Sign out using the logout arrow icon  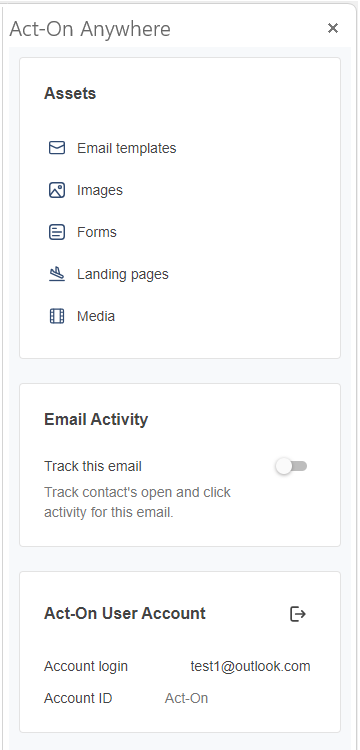click(x=298, y=614)
